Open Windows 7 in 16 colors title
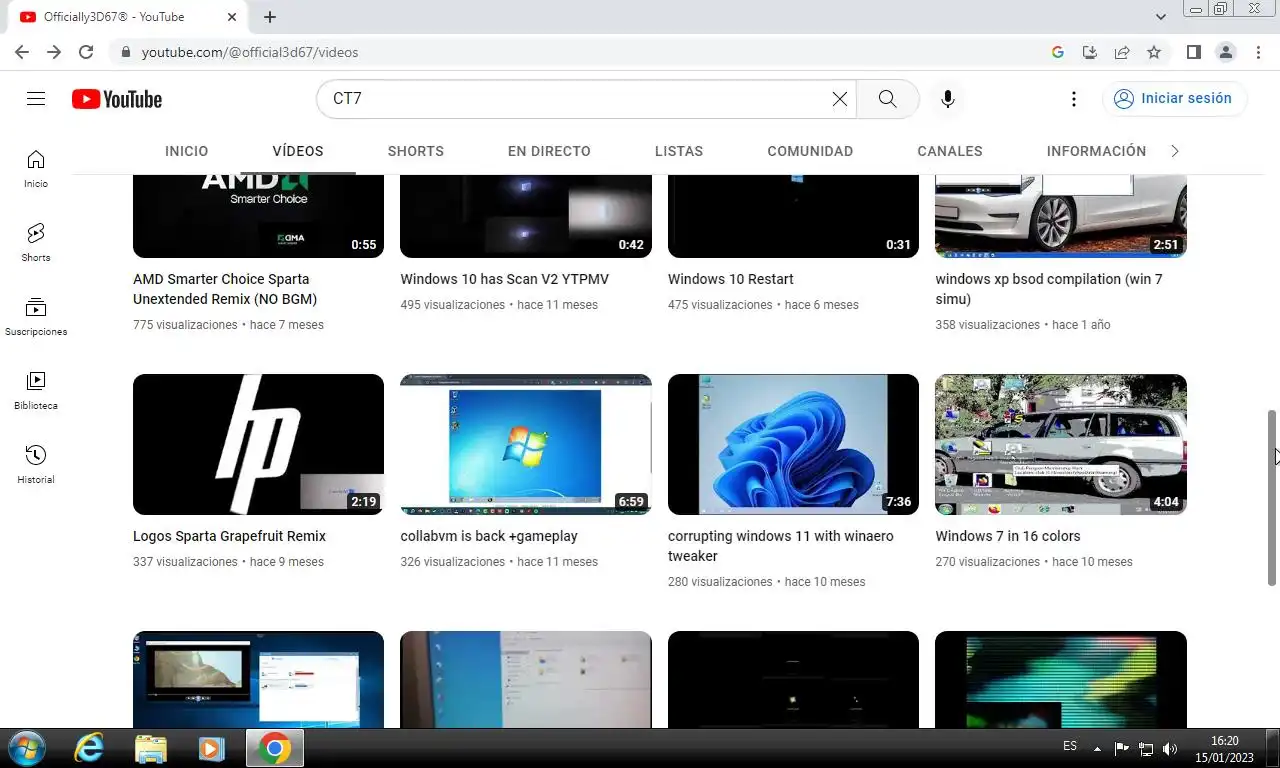The width and height of the screenshot is (1280, 768). pyautogui.click(x=1008, y=536)
